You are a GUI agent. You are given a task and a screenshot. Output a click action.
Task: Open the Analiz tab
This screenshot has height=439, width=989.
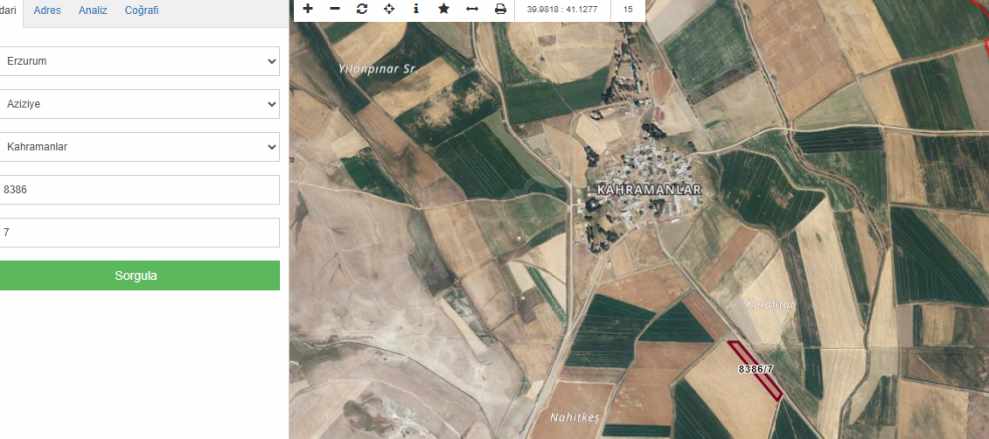click(93, 10)
